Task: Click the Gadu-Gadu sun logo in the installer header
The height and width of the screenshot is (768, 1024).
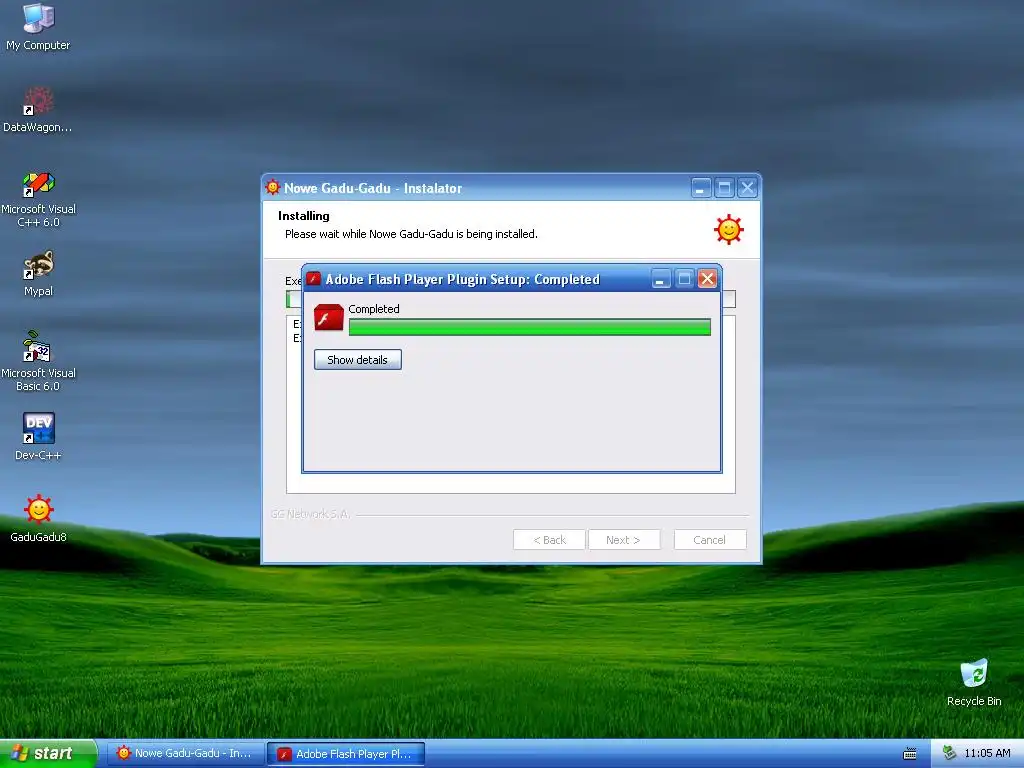Action: coord(729,229)
